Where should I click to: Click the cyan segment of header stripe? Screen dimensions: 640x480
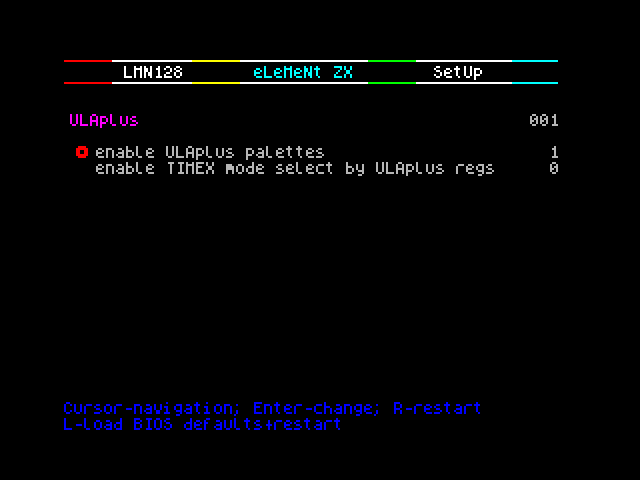[x=535, y=61]
